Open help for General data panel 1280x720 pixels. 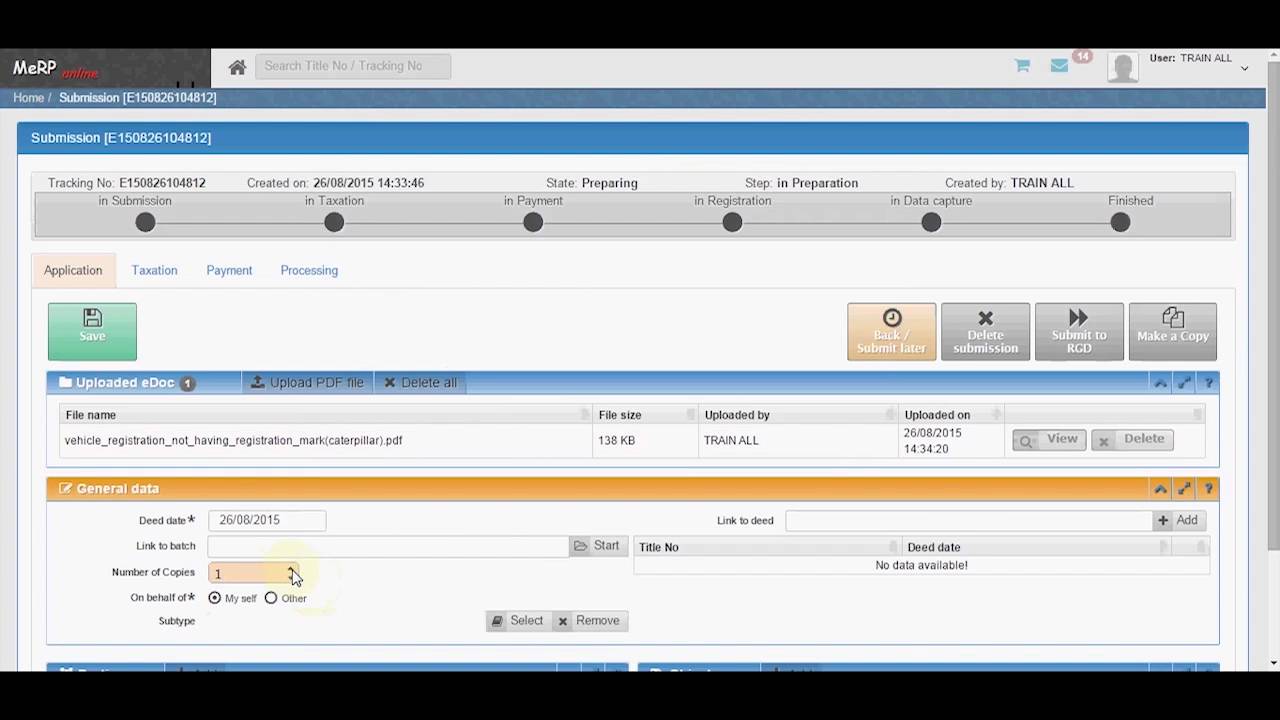pos(1208,489)
